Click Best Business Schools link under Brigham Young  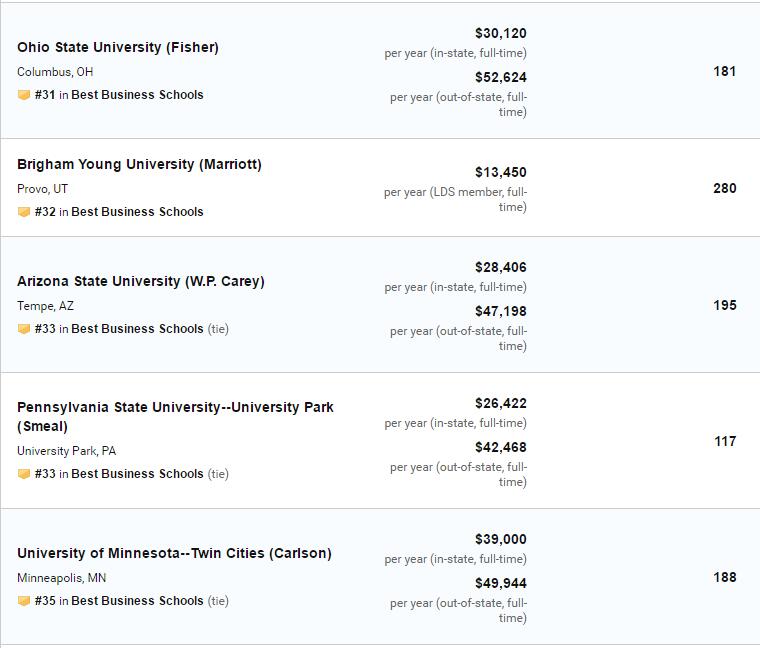[x=137, y=212]
